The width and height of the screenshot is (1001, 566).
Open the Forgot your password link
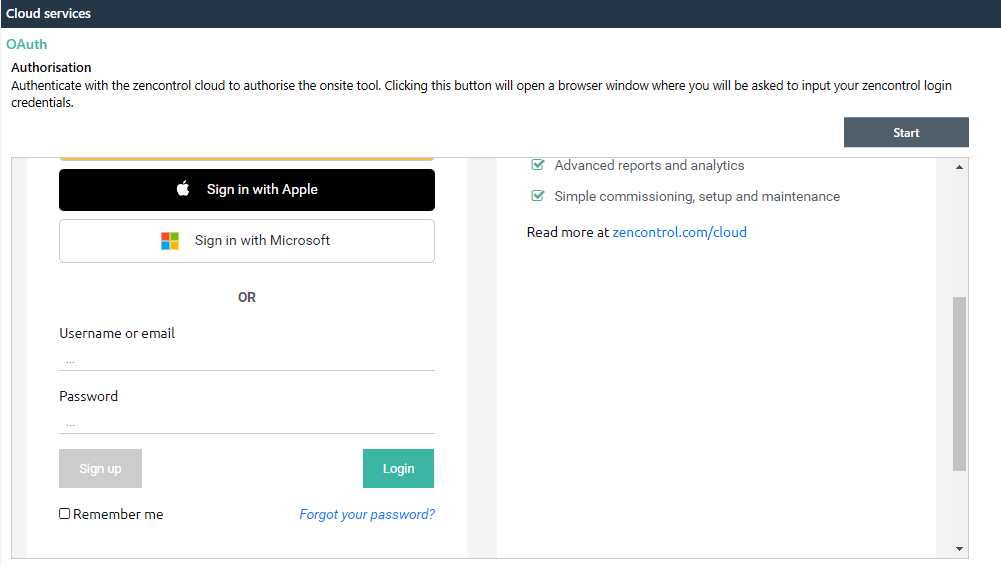point(367,514)
